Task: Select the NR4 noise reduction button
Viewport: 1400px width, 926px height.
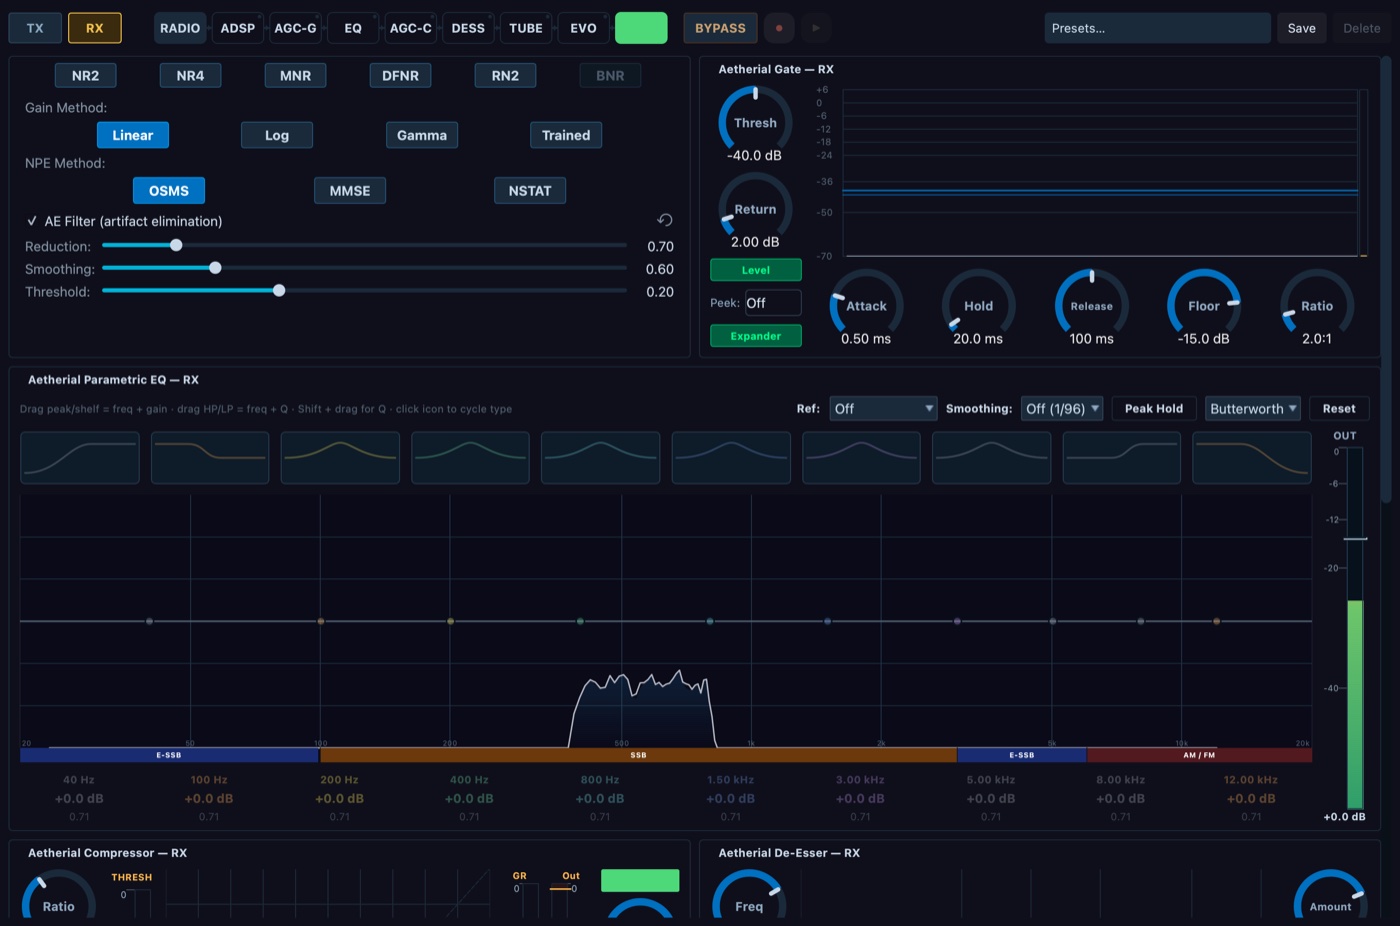Action: click(x=190, y=75)
